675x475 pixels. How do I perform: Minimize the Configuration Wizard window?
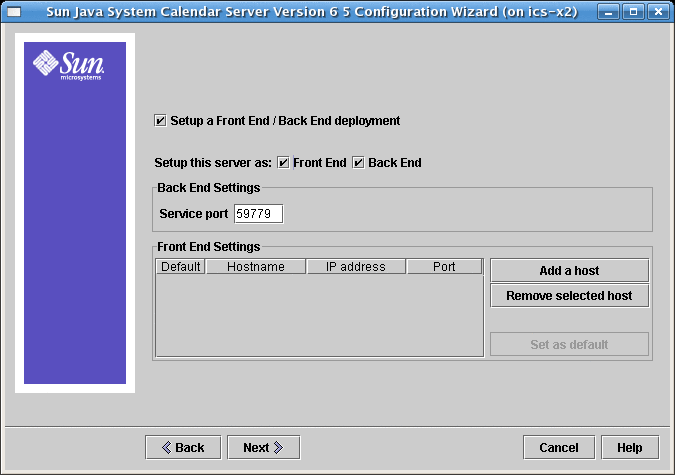pos(608,12)
